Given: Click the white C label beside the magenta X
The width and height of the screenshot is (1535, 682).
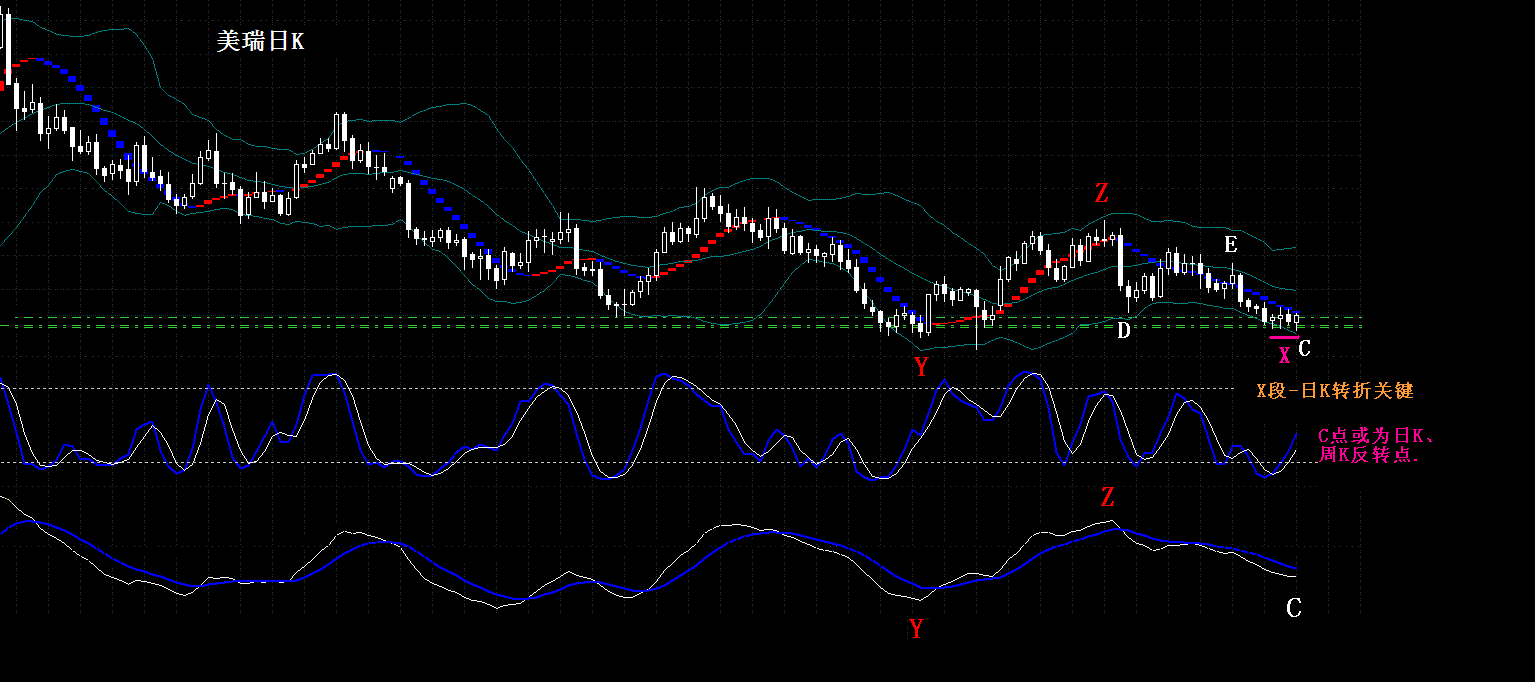Looking at the screenshot, I should point(1304,349).
